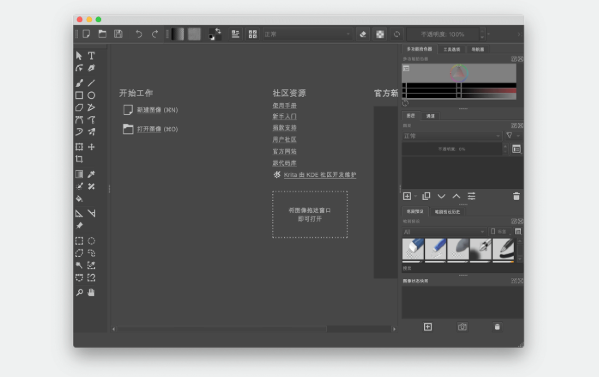This screenshot has width=599, height=377.
Task: Toggle preserve alpha checkerboard button
Action: (x=380, y=34)
